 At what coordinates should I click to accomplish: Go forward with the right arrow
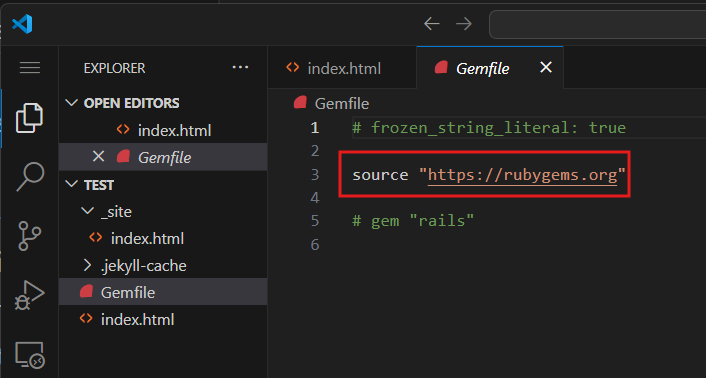click(x=464, y=23)
